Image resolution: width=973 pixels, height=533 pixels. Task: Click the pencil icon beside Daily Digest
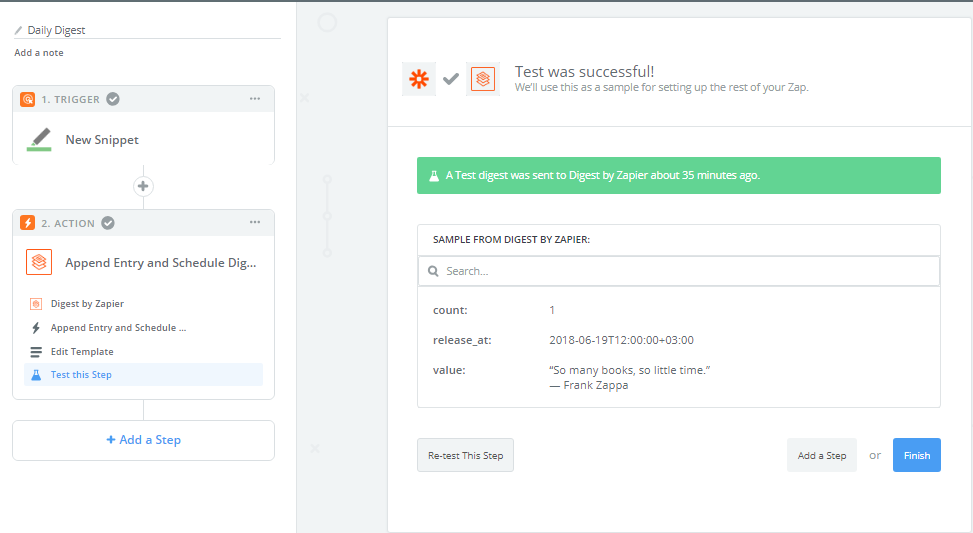click(x=19, y=31)
